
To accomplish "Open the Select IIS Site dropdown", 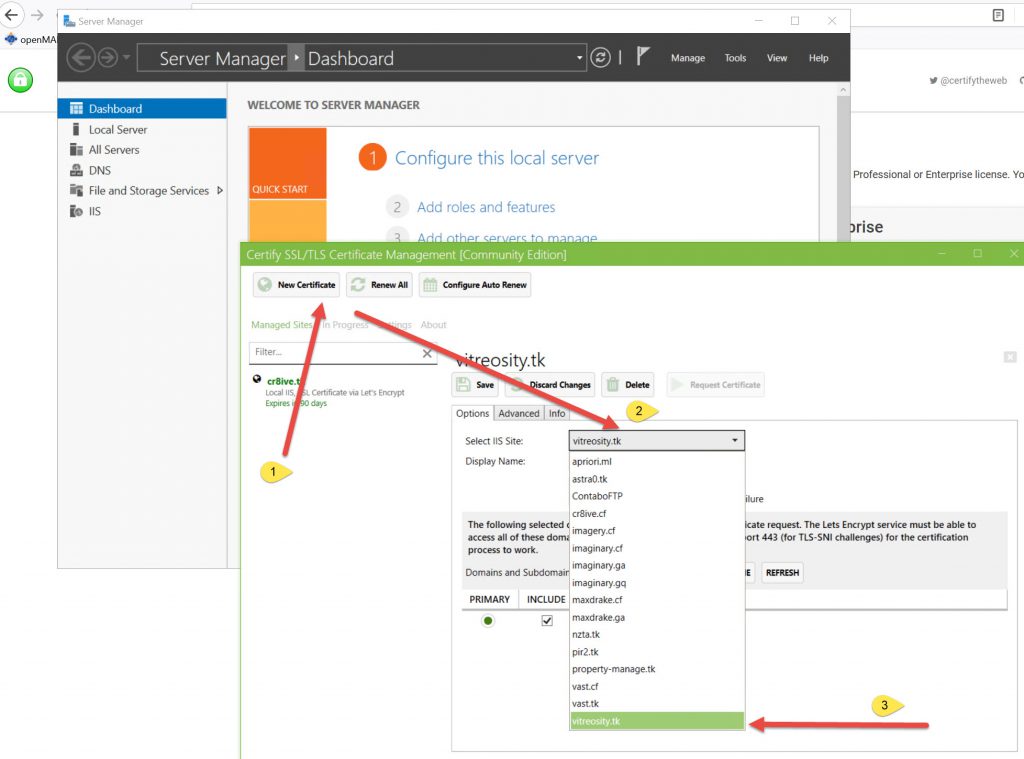I will [x=656, y=440].
